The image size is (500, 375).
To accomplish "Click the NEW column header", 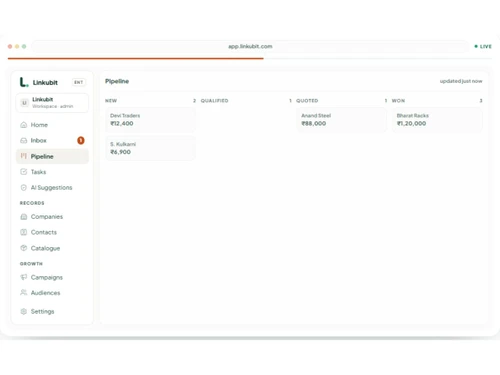I will point(111,101).
